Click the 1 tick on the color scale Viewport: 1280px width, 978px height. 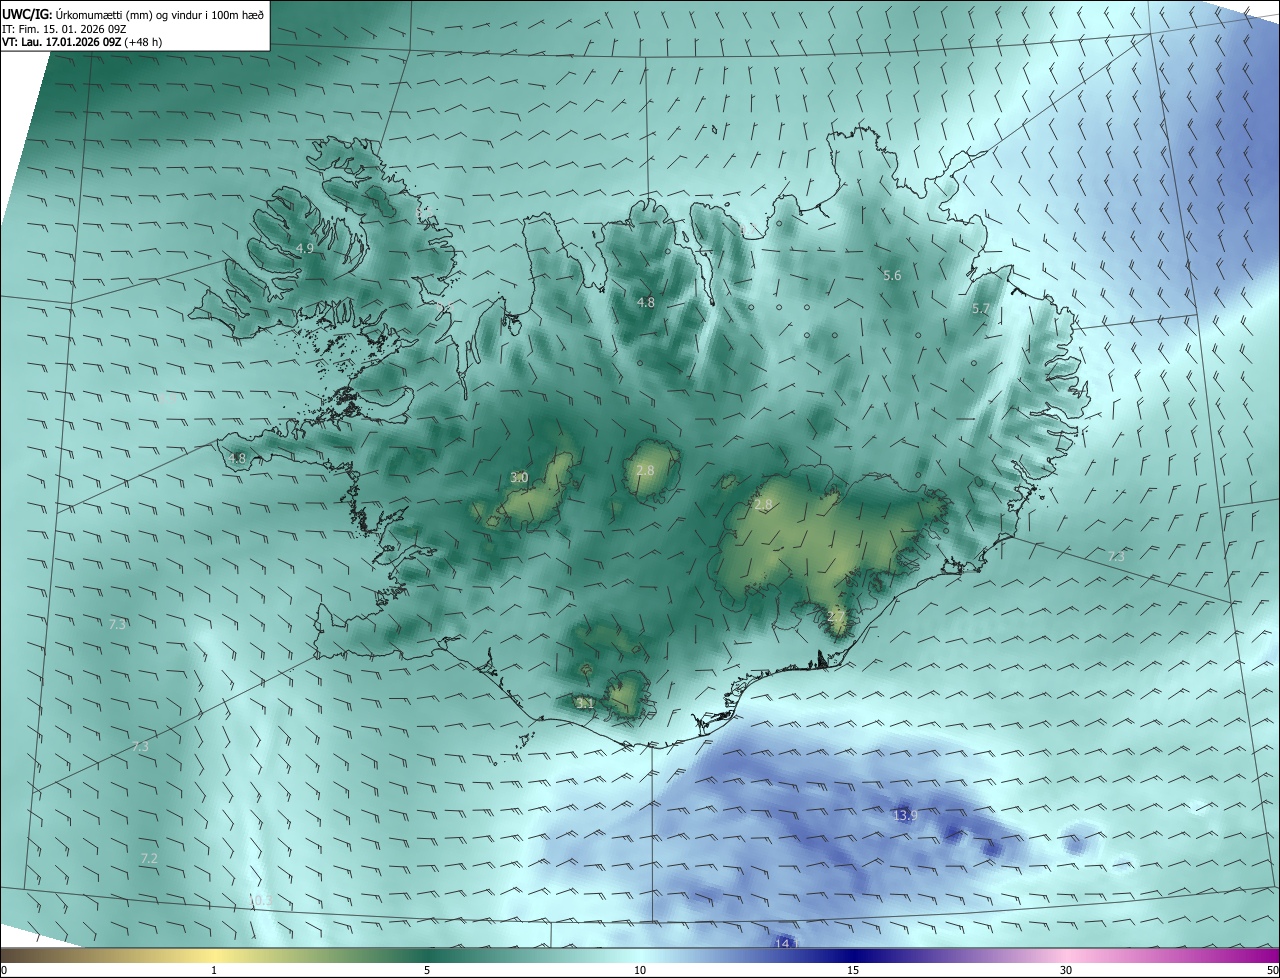tap(214, 970)
